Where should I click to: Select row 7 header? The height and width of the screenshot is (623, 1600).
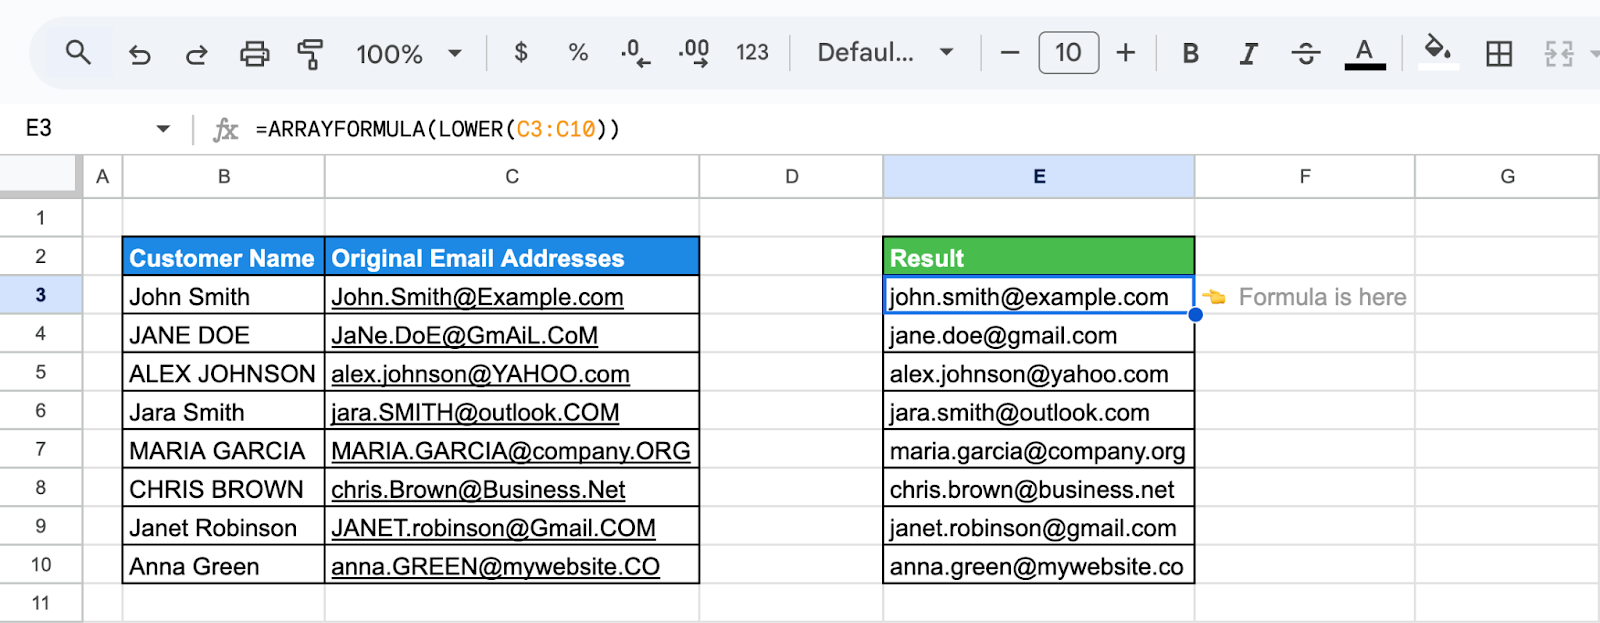[41, 449]
